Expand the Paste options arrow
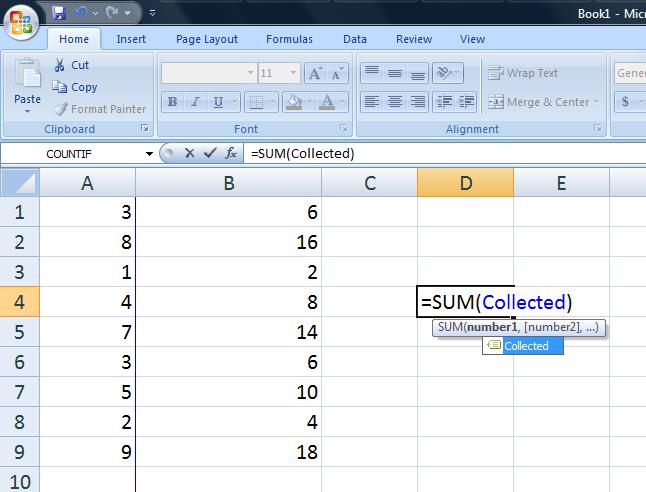Viewport: 646px width, 492px height. point(27,112)
